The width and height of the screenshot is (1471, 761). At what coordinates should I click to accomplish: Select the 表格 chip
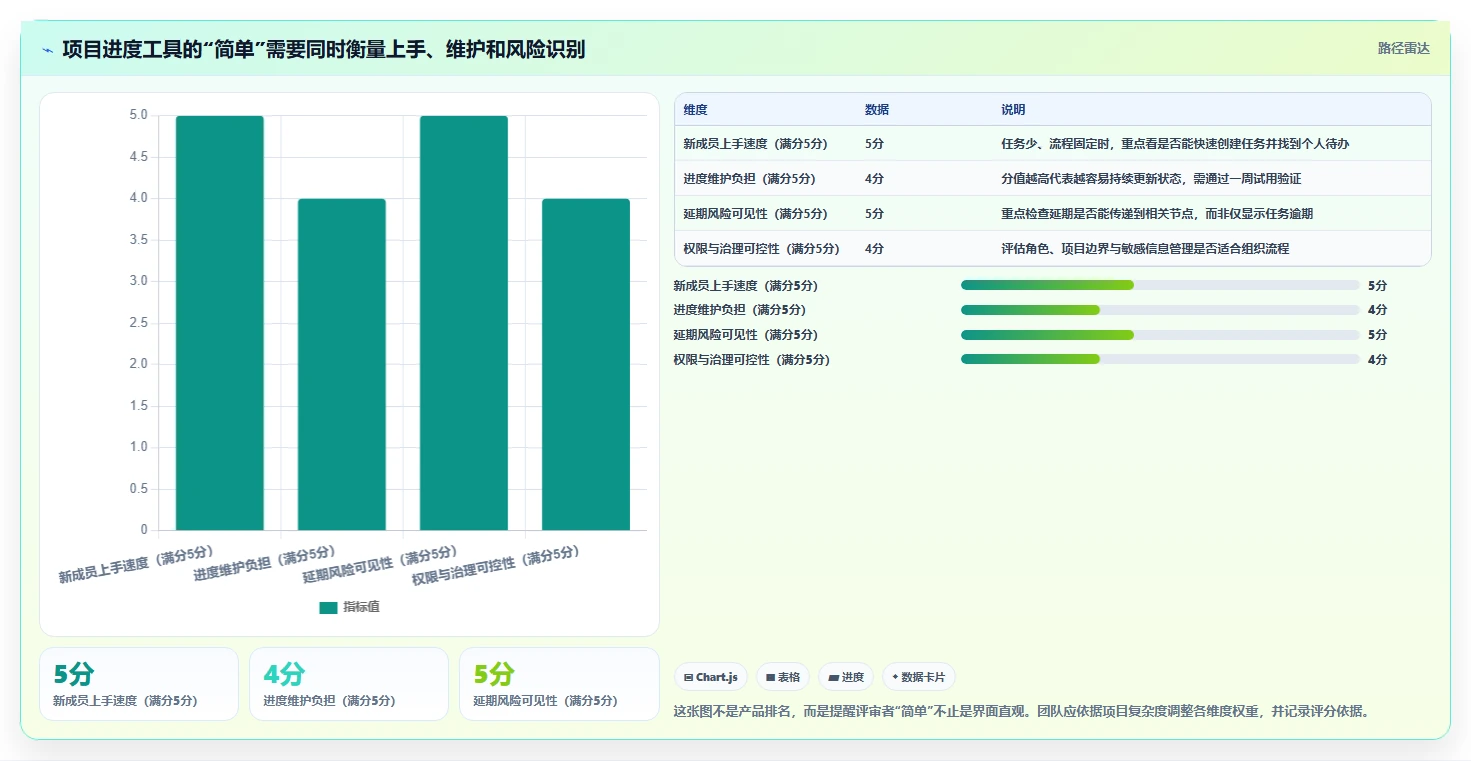782,677
